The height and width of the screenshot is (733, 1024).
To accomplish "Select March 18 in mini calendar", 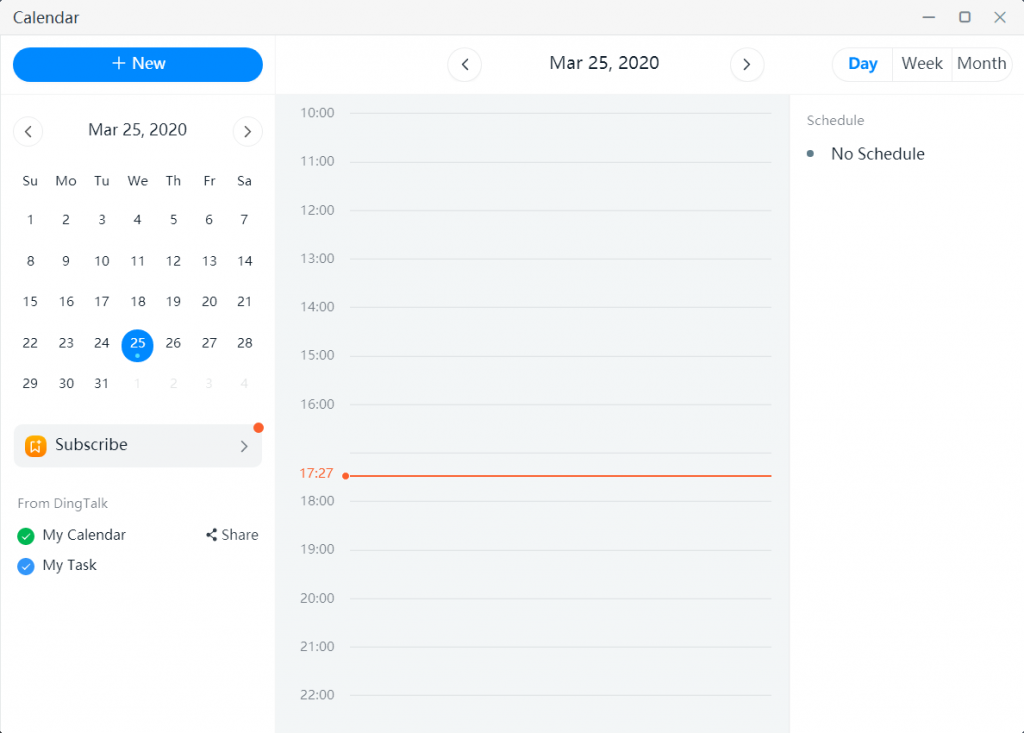I will [138, 301].
